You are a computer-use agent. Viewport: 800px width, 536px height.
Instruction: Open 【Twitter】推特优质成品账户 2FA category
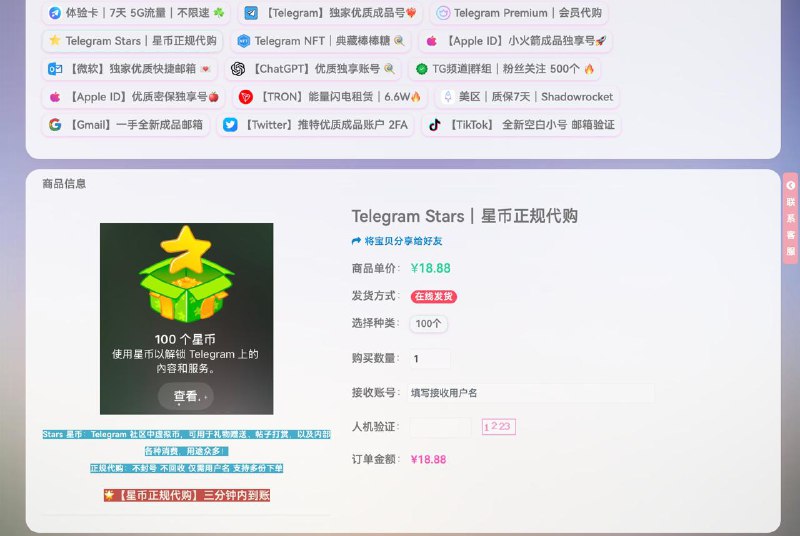pos(315,124)
